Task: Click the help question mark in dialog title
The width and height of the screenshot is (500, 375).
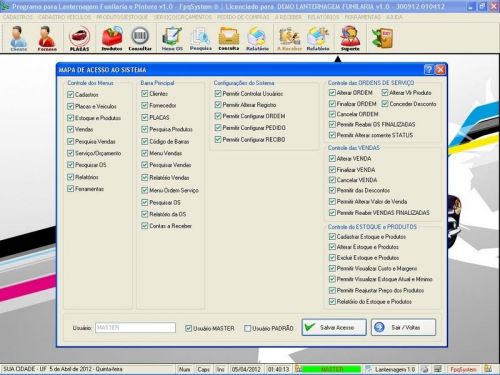Action: pos(429,69)
